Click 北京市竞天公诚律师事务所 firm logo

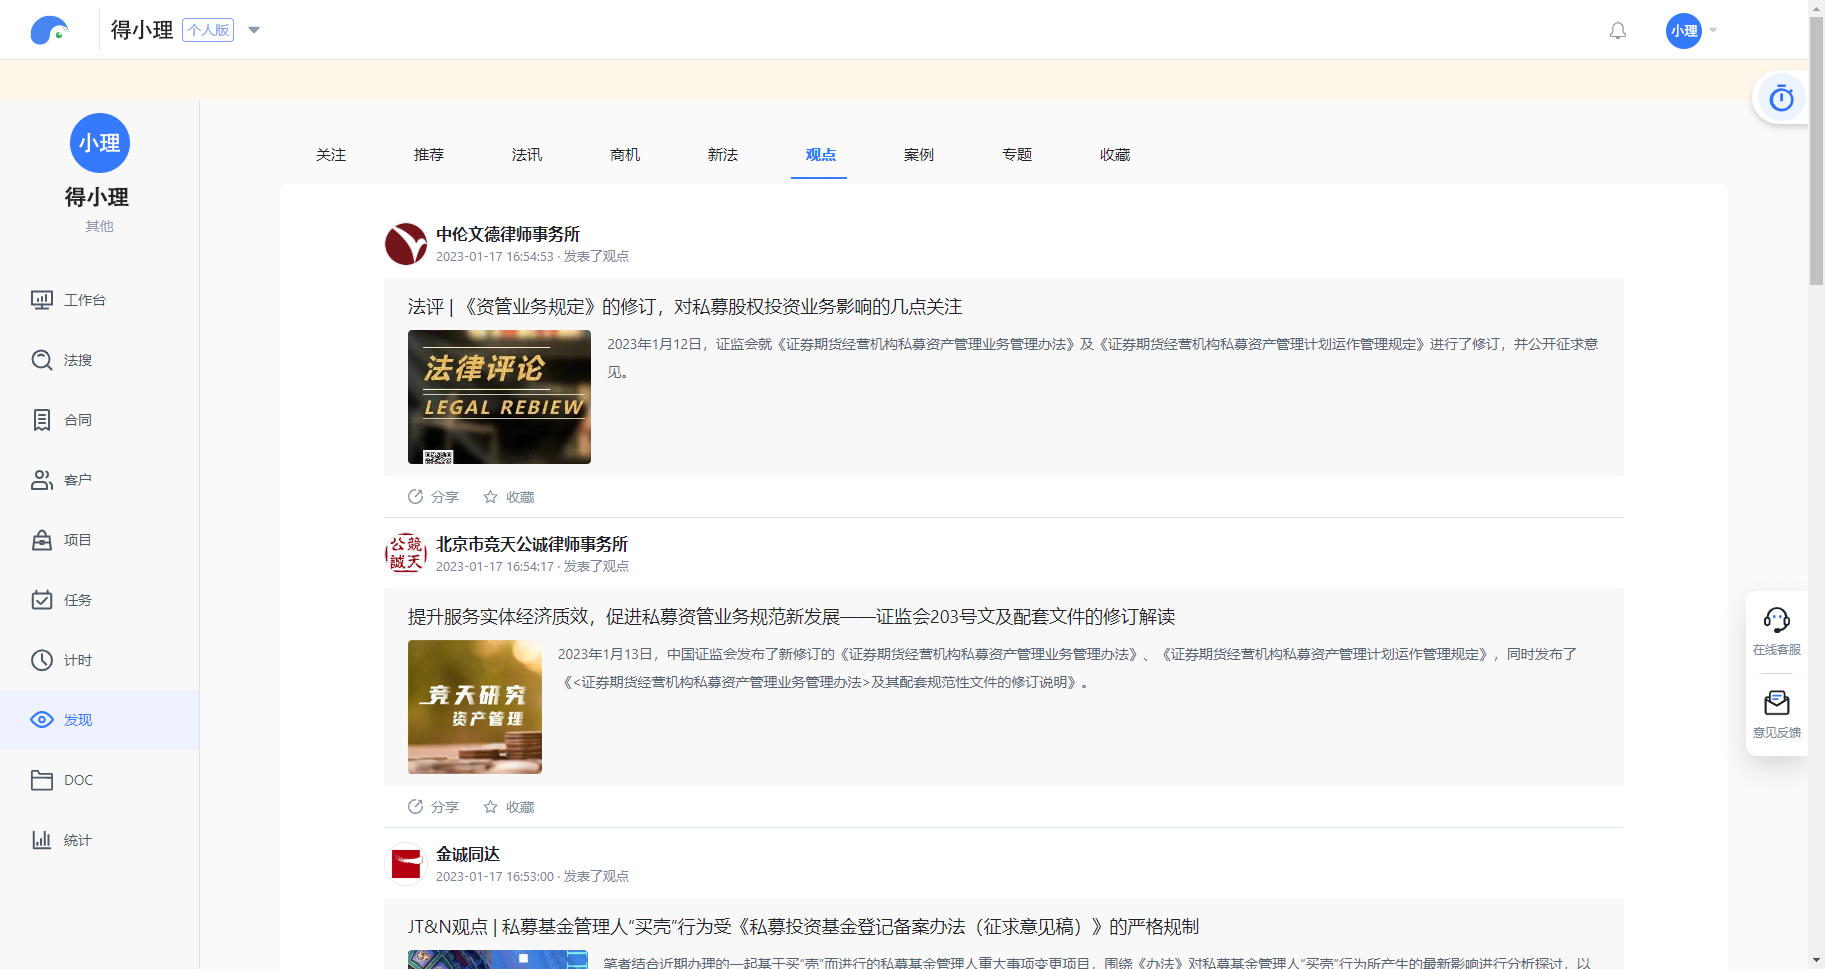(406, 553)
